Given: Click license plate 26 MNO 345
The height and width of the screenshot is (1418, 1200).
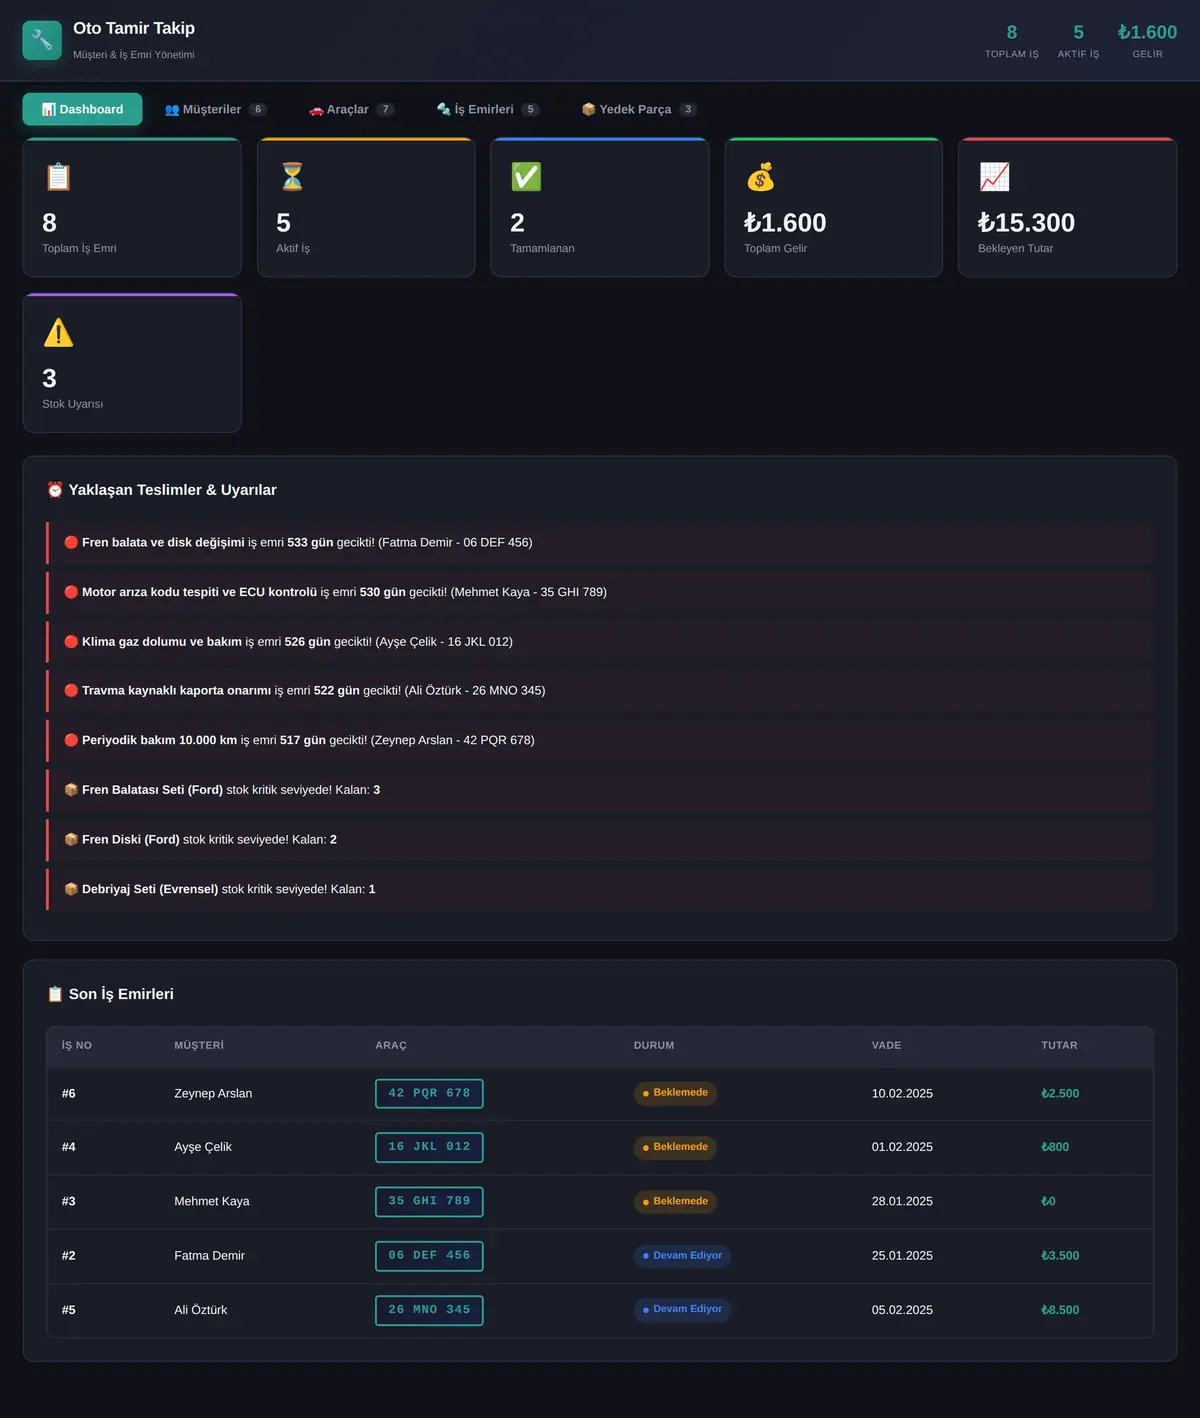Looking at the screenshot, I should pyautogui.click(x=429, y=1310).
